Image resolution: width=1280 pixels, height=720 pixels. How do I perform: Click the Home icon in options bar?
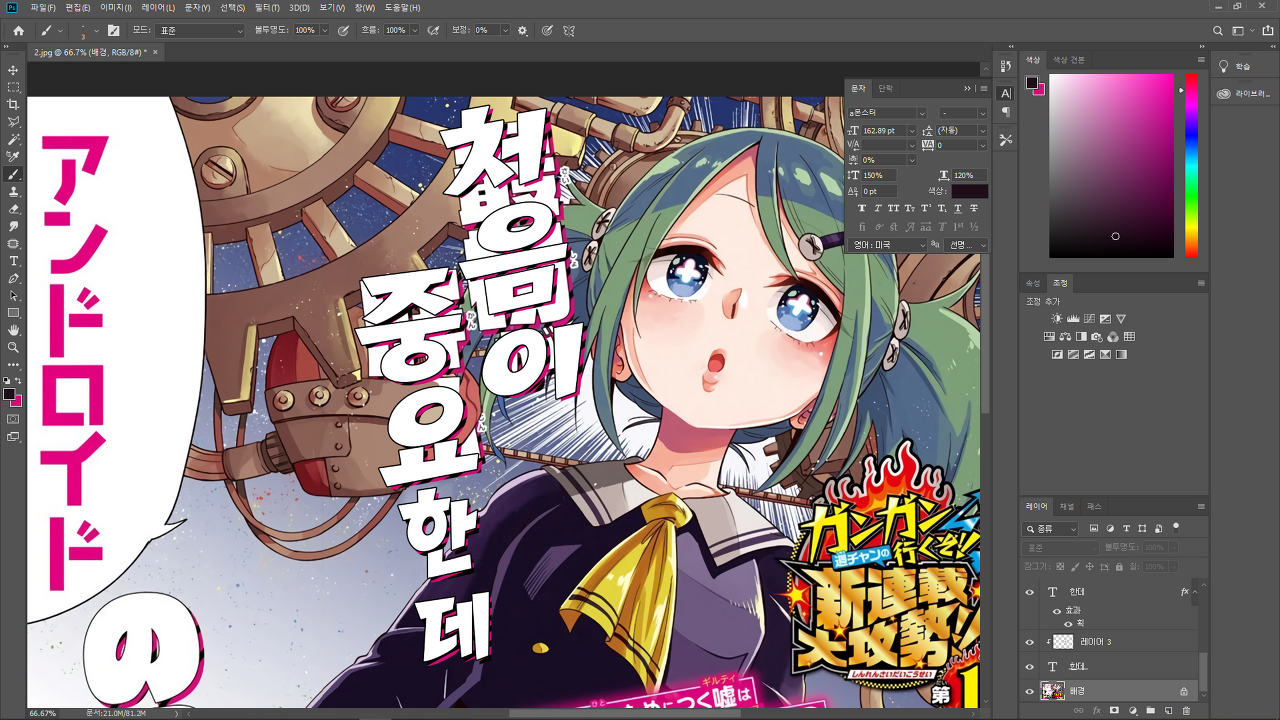tap(18, 31)
